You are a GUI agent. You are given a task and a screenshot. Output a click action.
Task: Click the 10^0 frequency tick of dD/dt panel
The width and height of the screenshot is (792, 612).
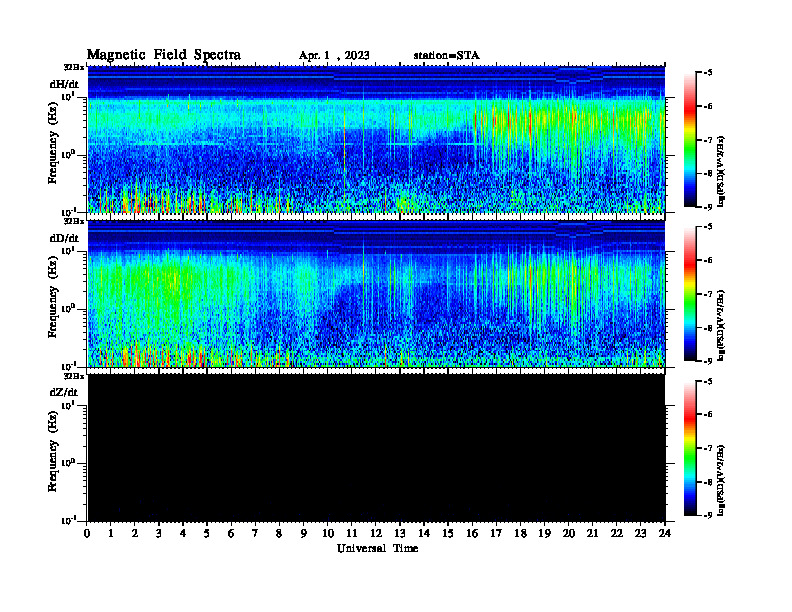click(68, 308)
